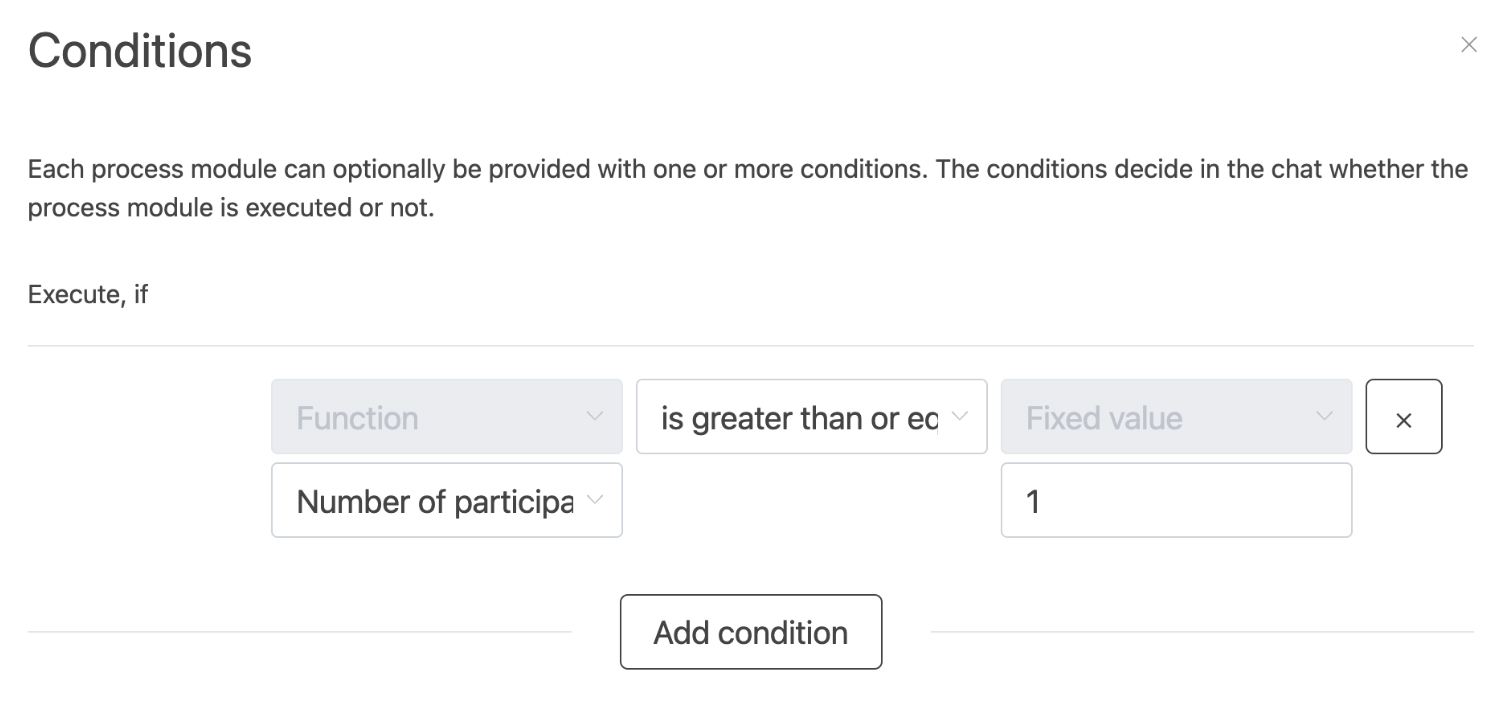Expand the Number of participants selector
This screenshot has height=702, width=1510.
click(446, 500)
